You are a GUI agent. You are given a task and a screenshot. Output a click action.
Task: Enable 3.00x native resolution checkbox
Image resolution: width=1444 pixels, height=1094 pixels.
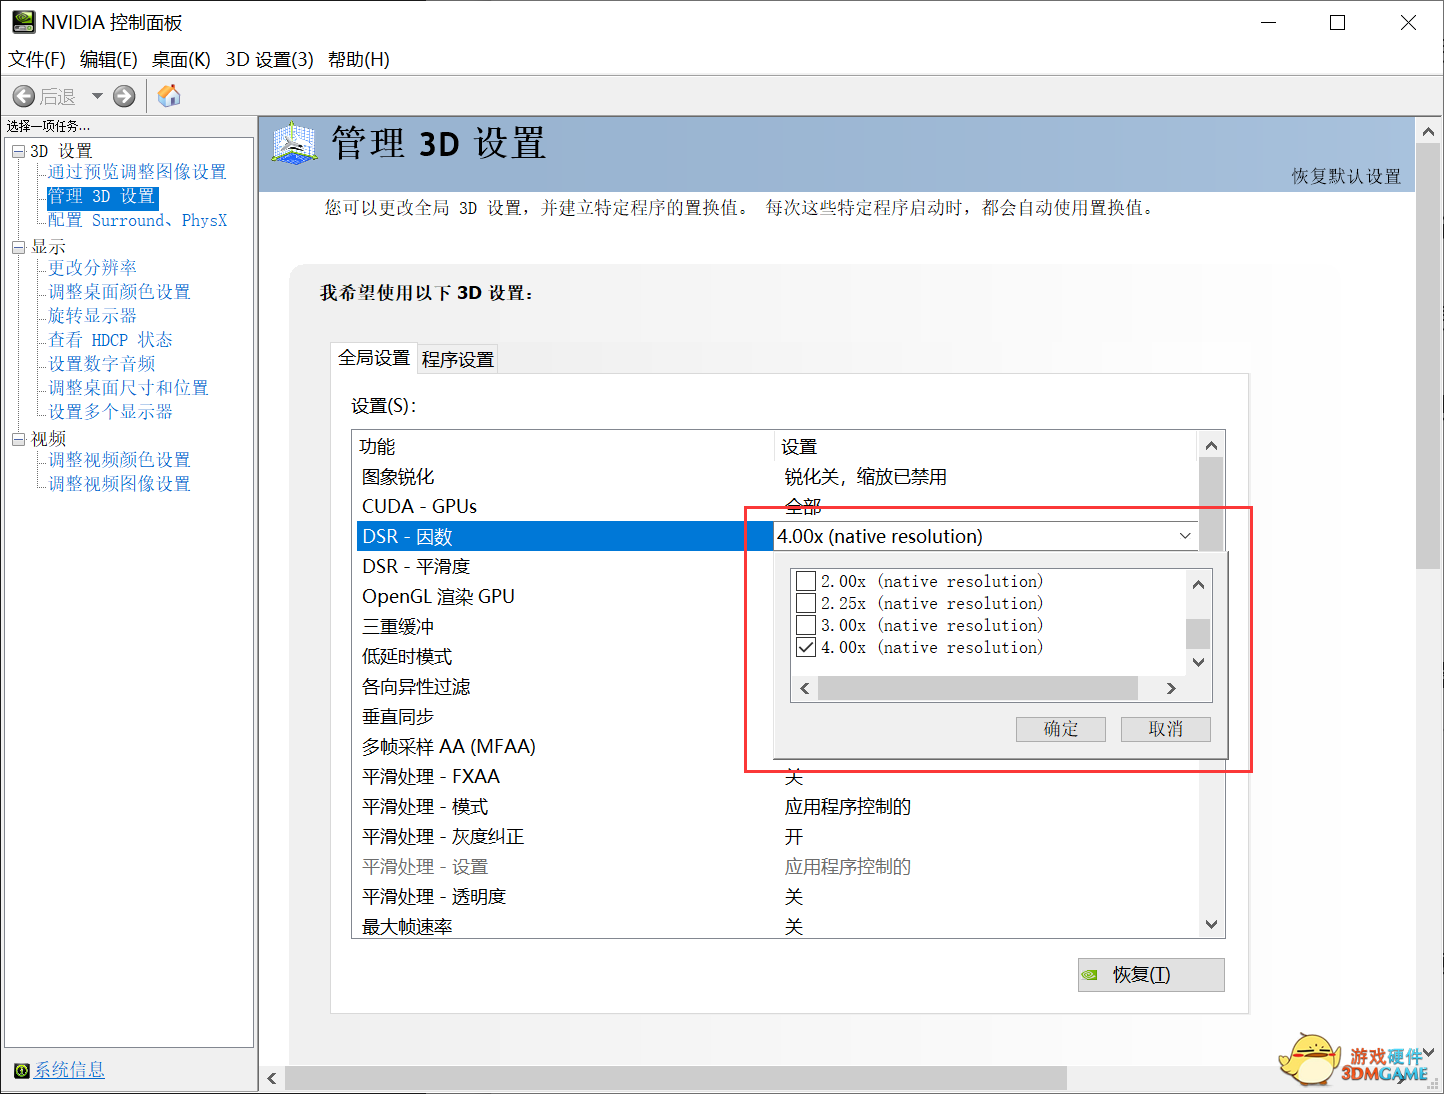[806, 625]
